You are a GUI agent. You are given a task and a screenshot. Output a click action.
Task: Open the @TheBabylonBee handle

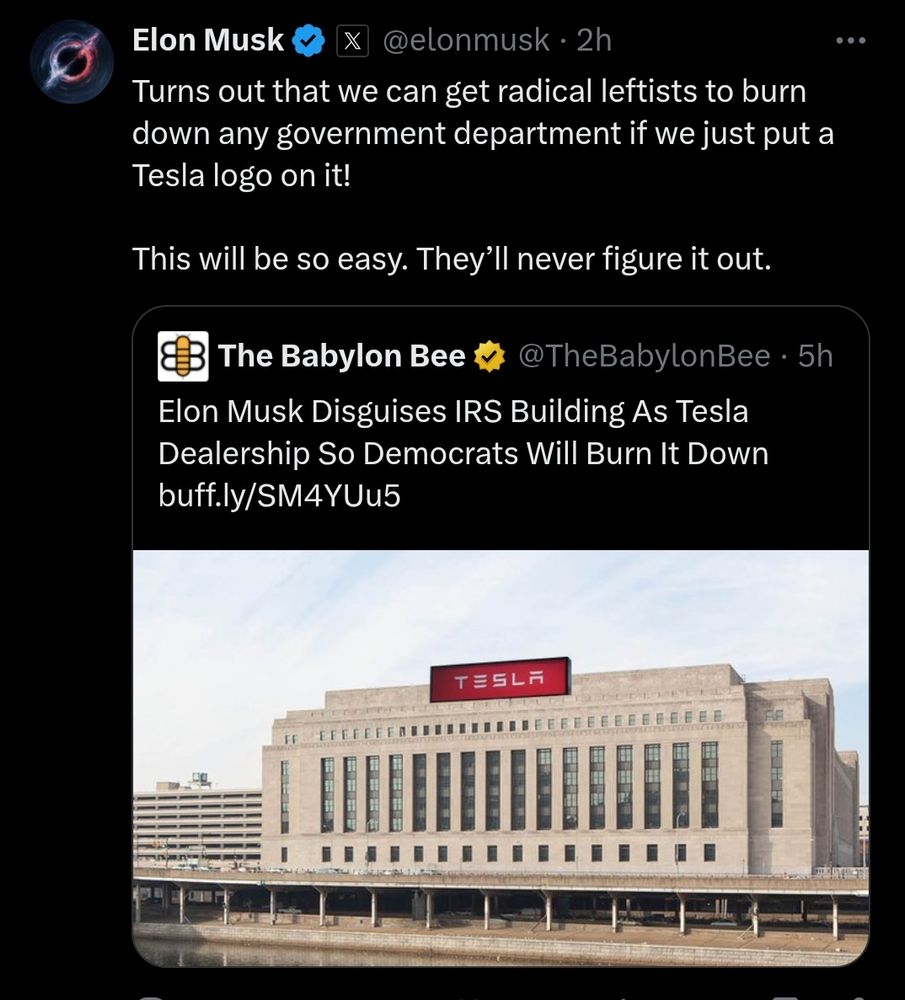tap(645, 356)
